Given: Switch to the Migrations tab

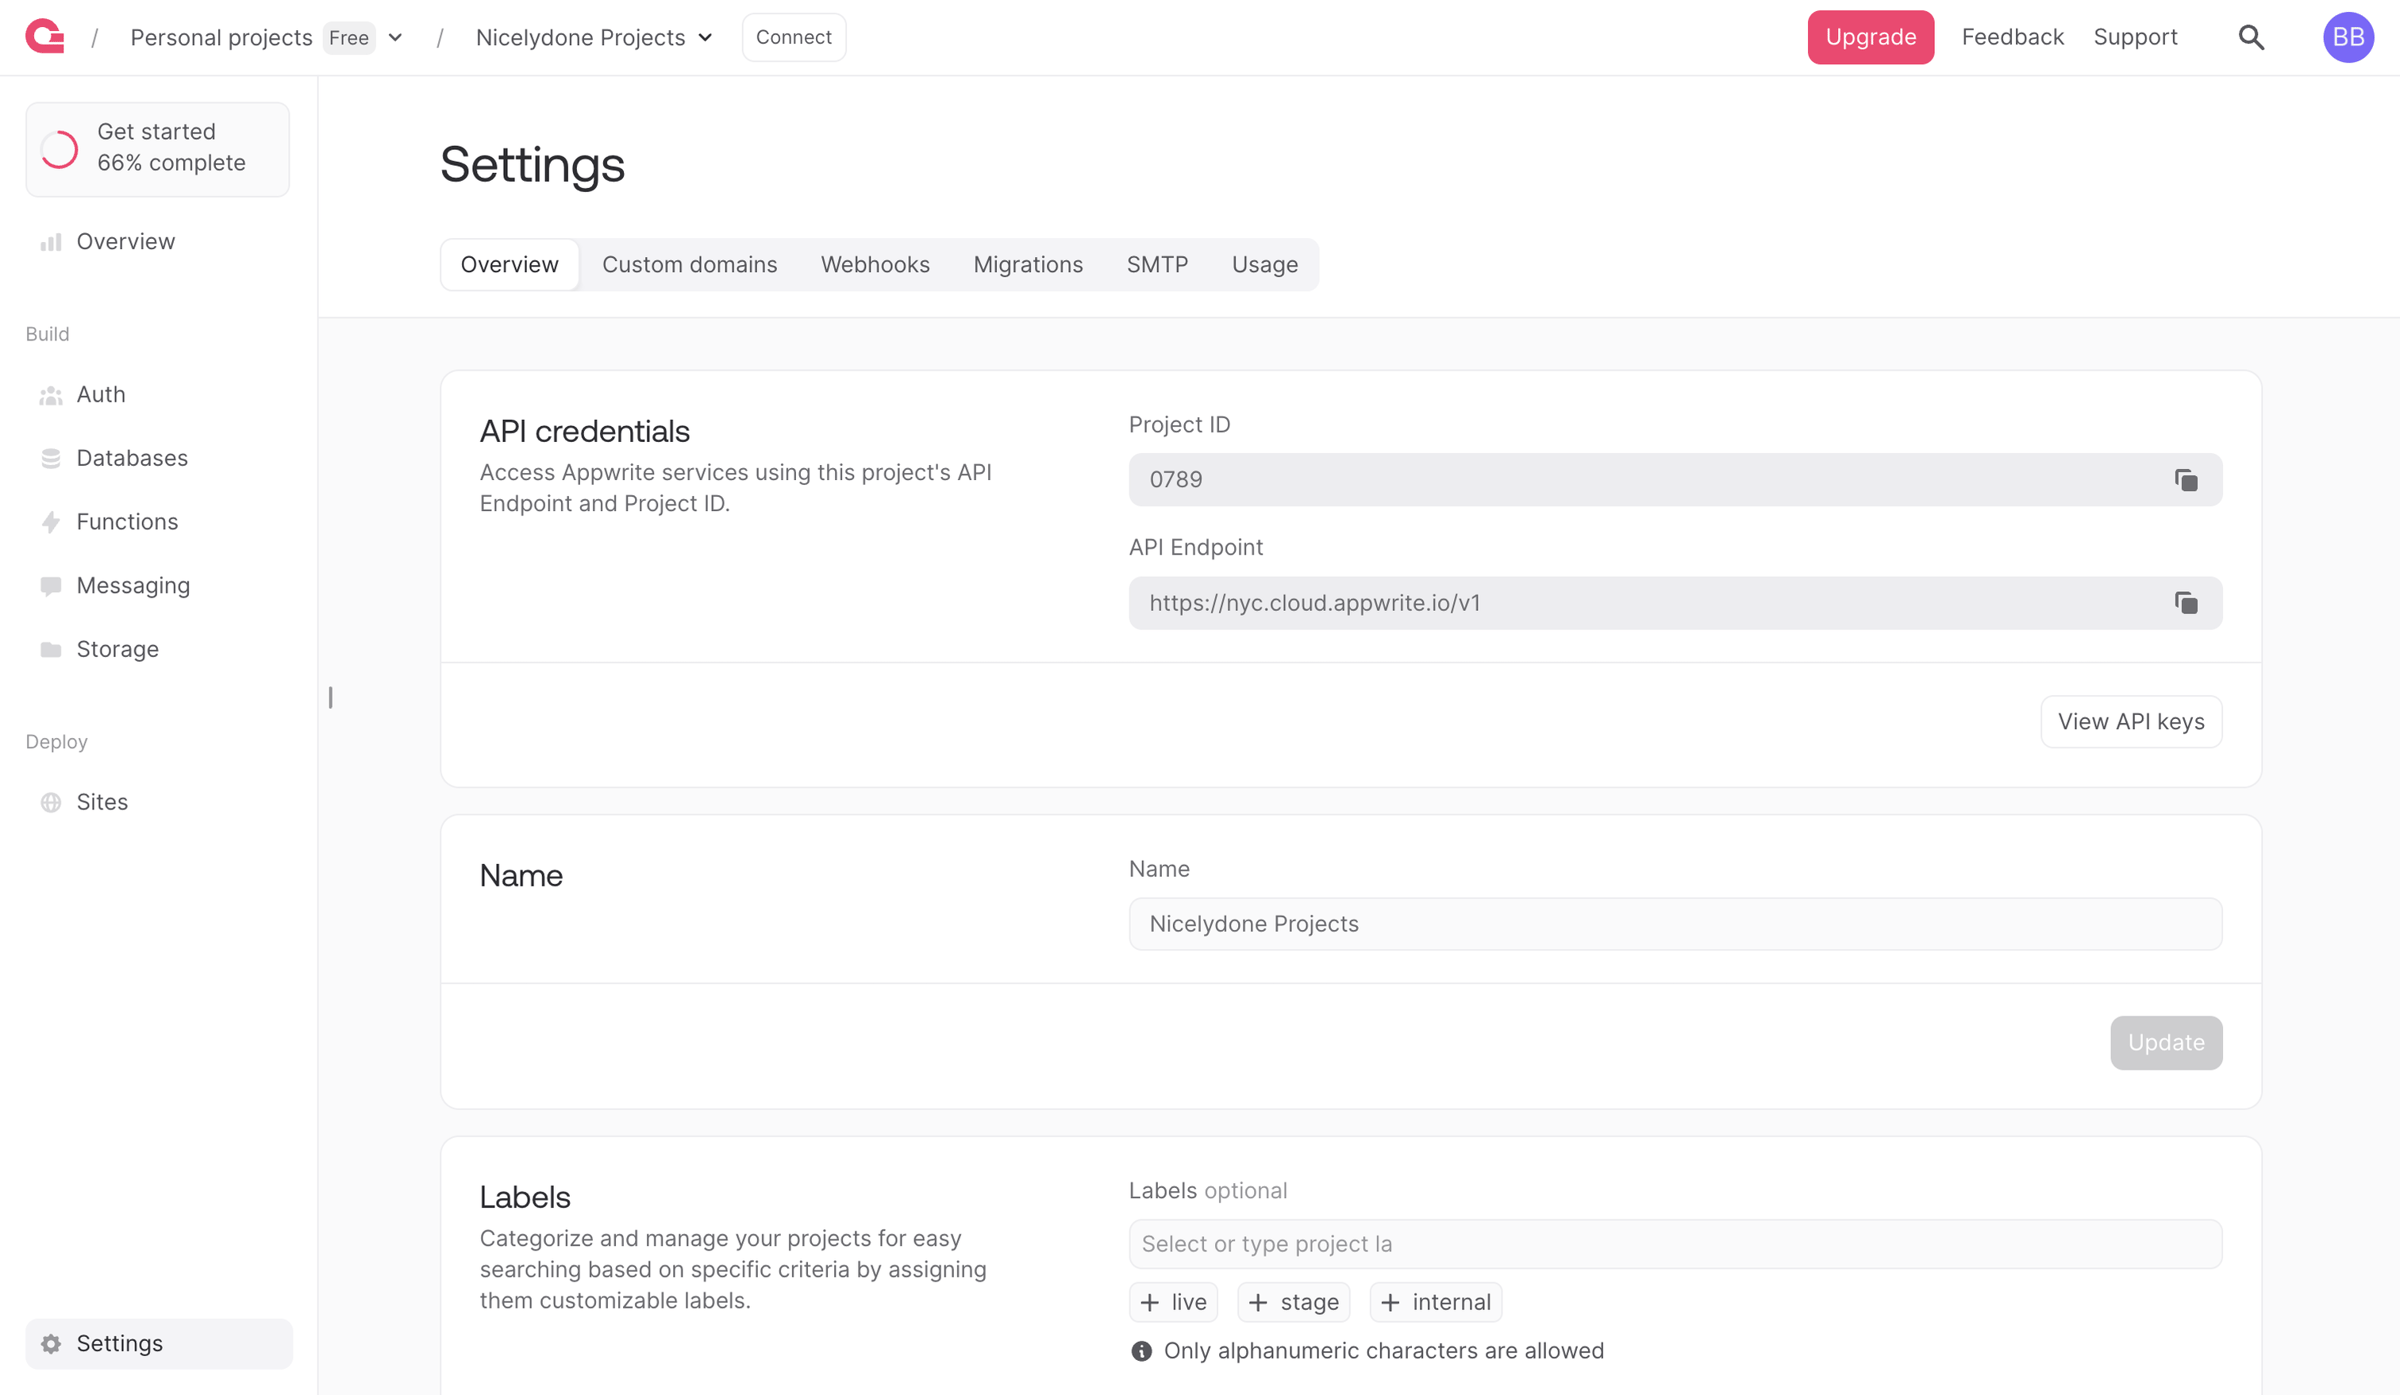Looking at the screenshot, I should [x=1028, y=264].
